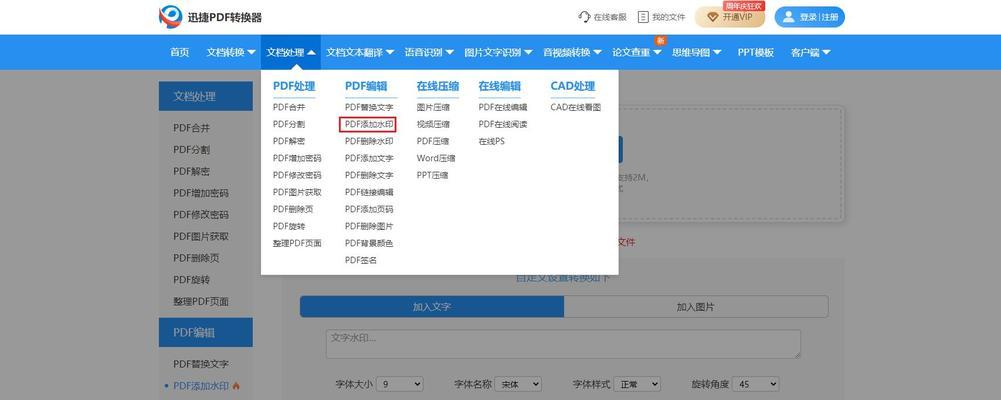Viewport: 1001px width, 400px height.
Task: Choose PDF合并 in the dropdown's PDF处理 column
Action: point(289,107)
